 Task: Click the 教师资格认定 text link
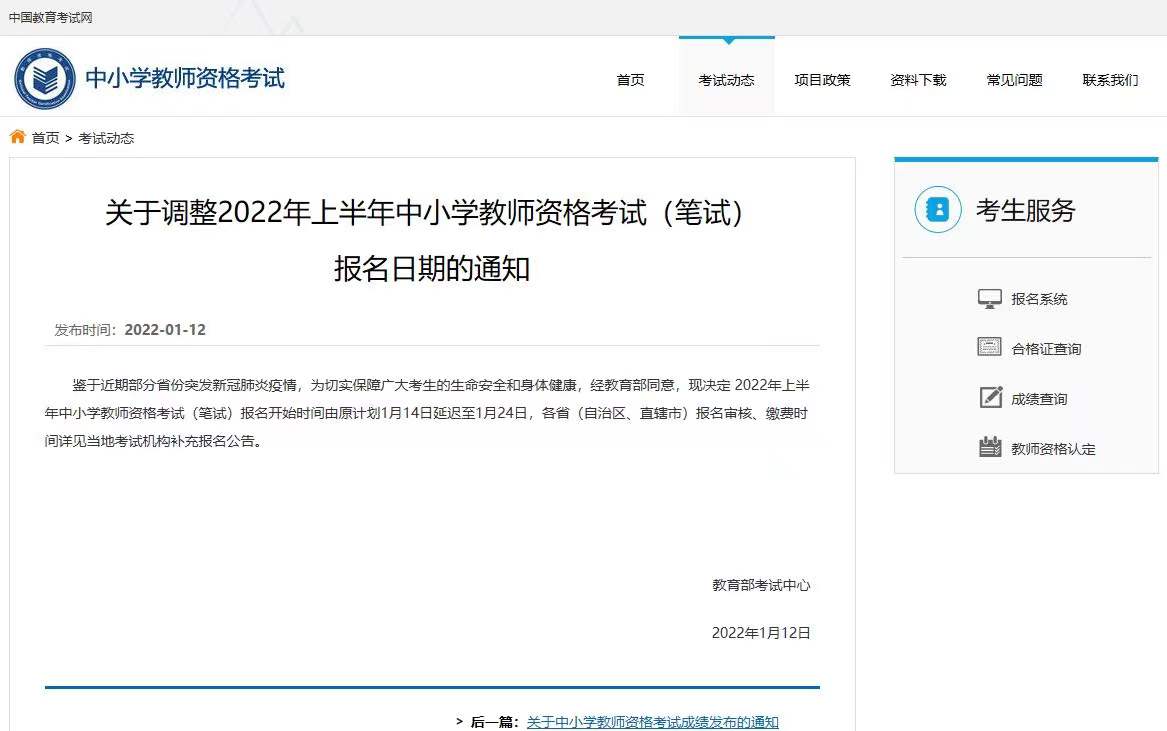point(1055,448)
